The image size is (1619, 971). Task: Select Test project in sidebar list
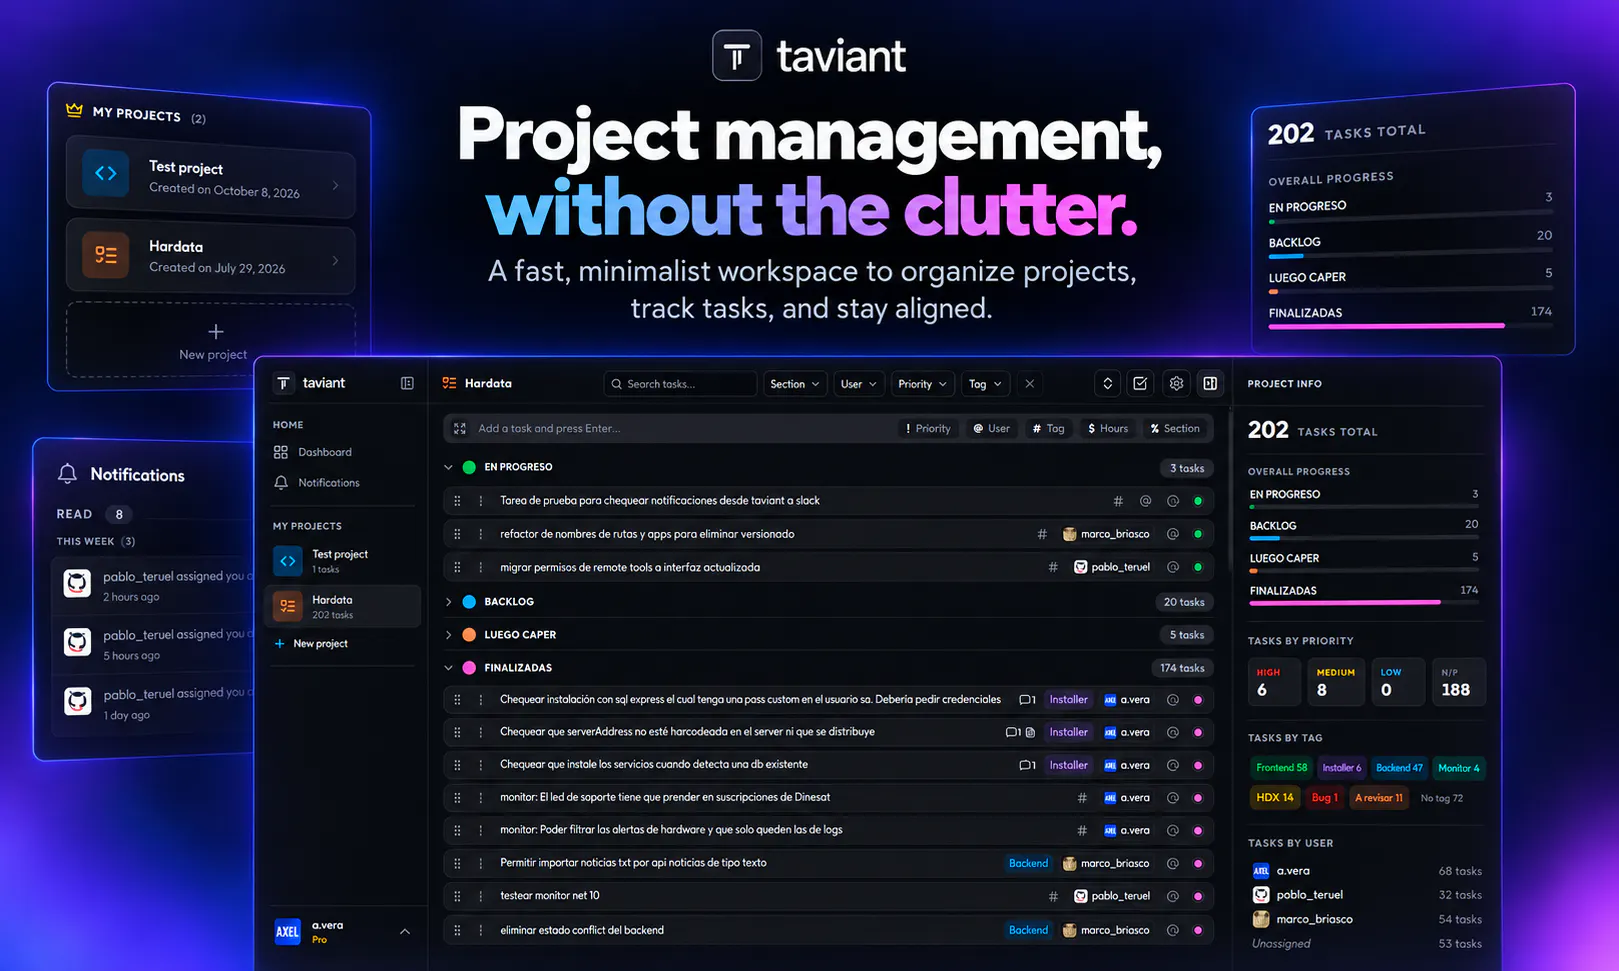(342, 561)
